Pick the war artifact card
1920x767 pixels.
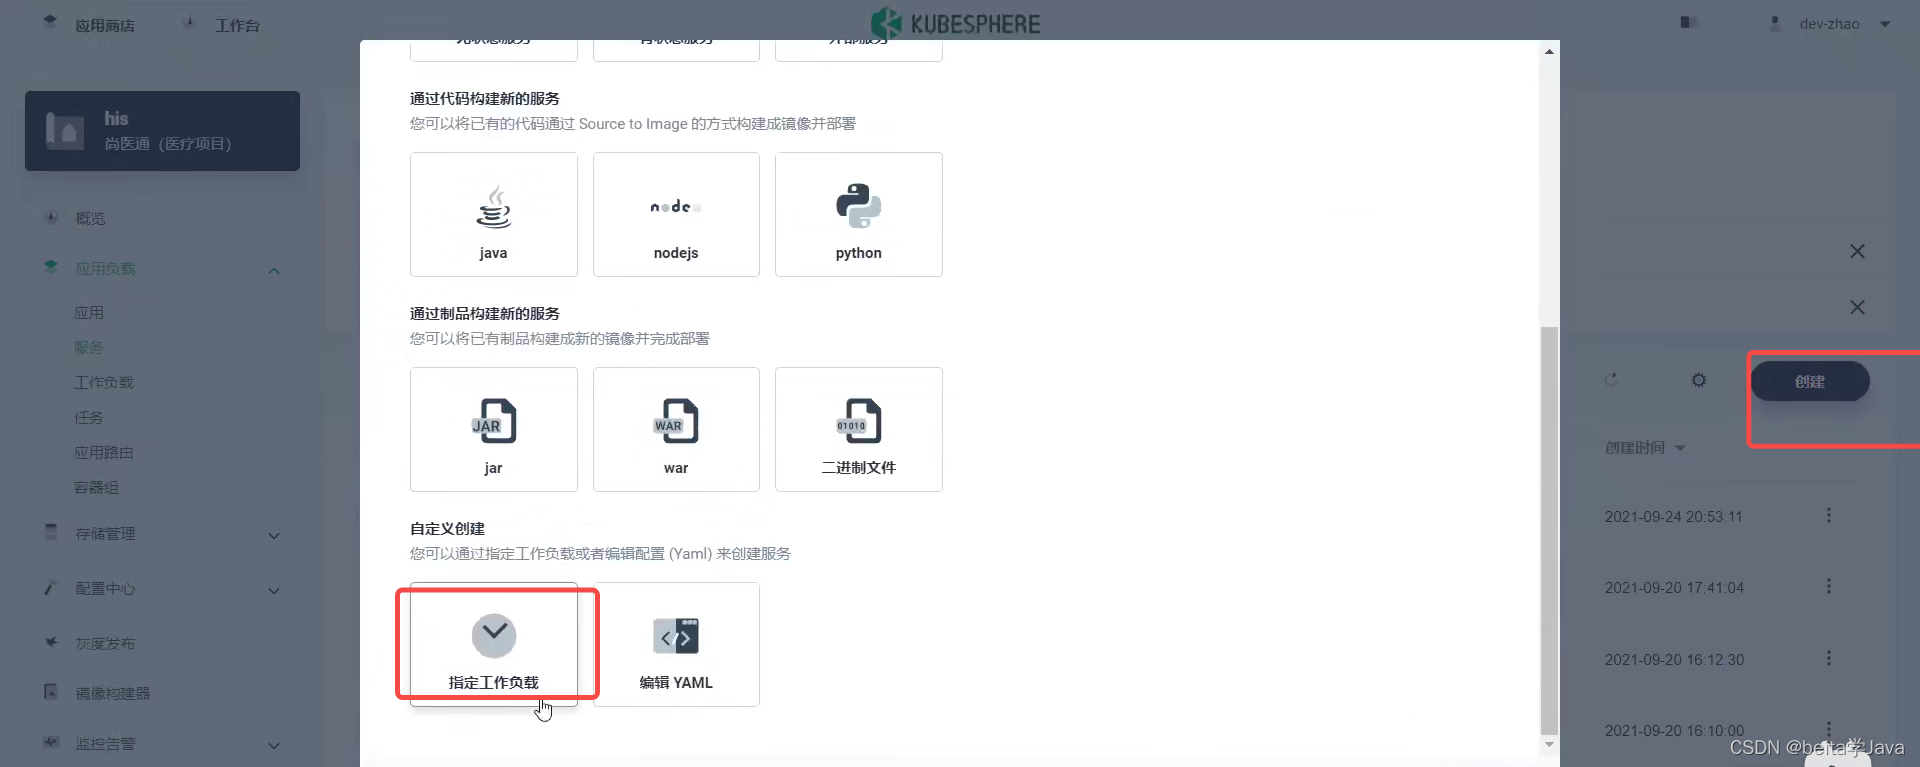[x=676, y=429]
